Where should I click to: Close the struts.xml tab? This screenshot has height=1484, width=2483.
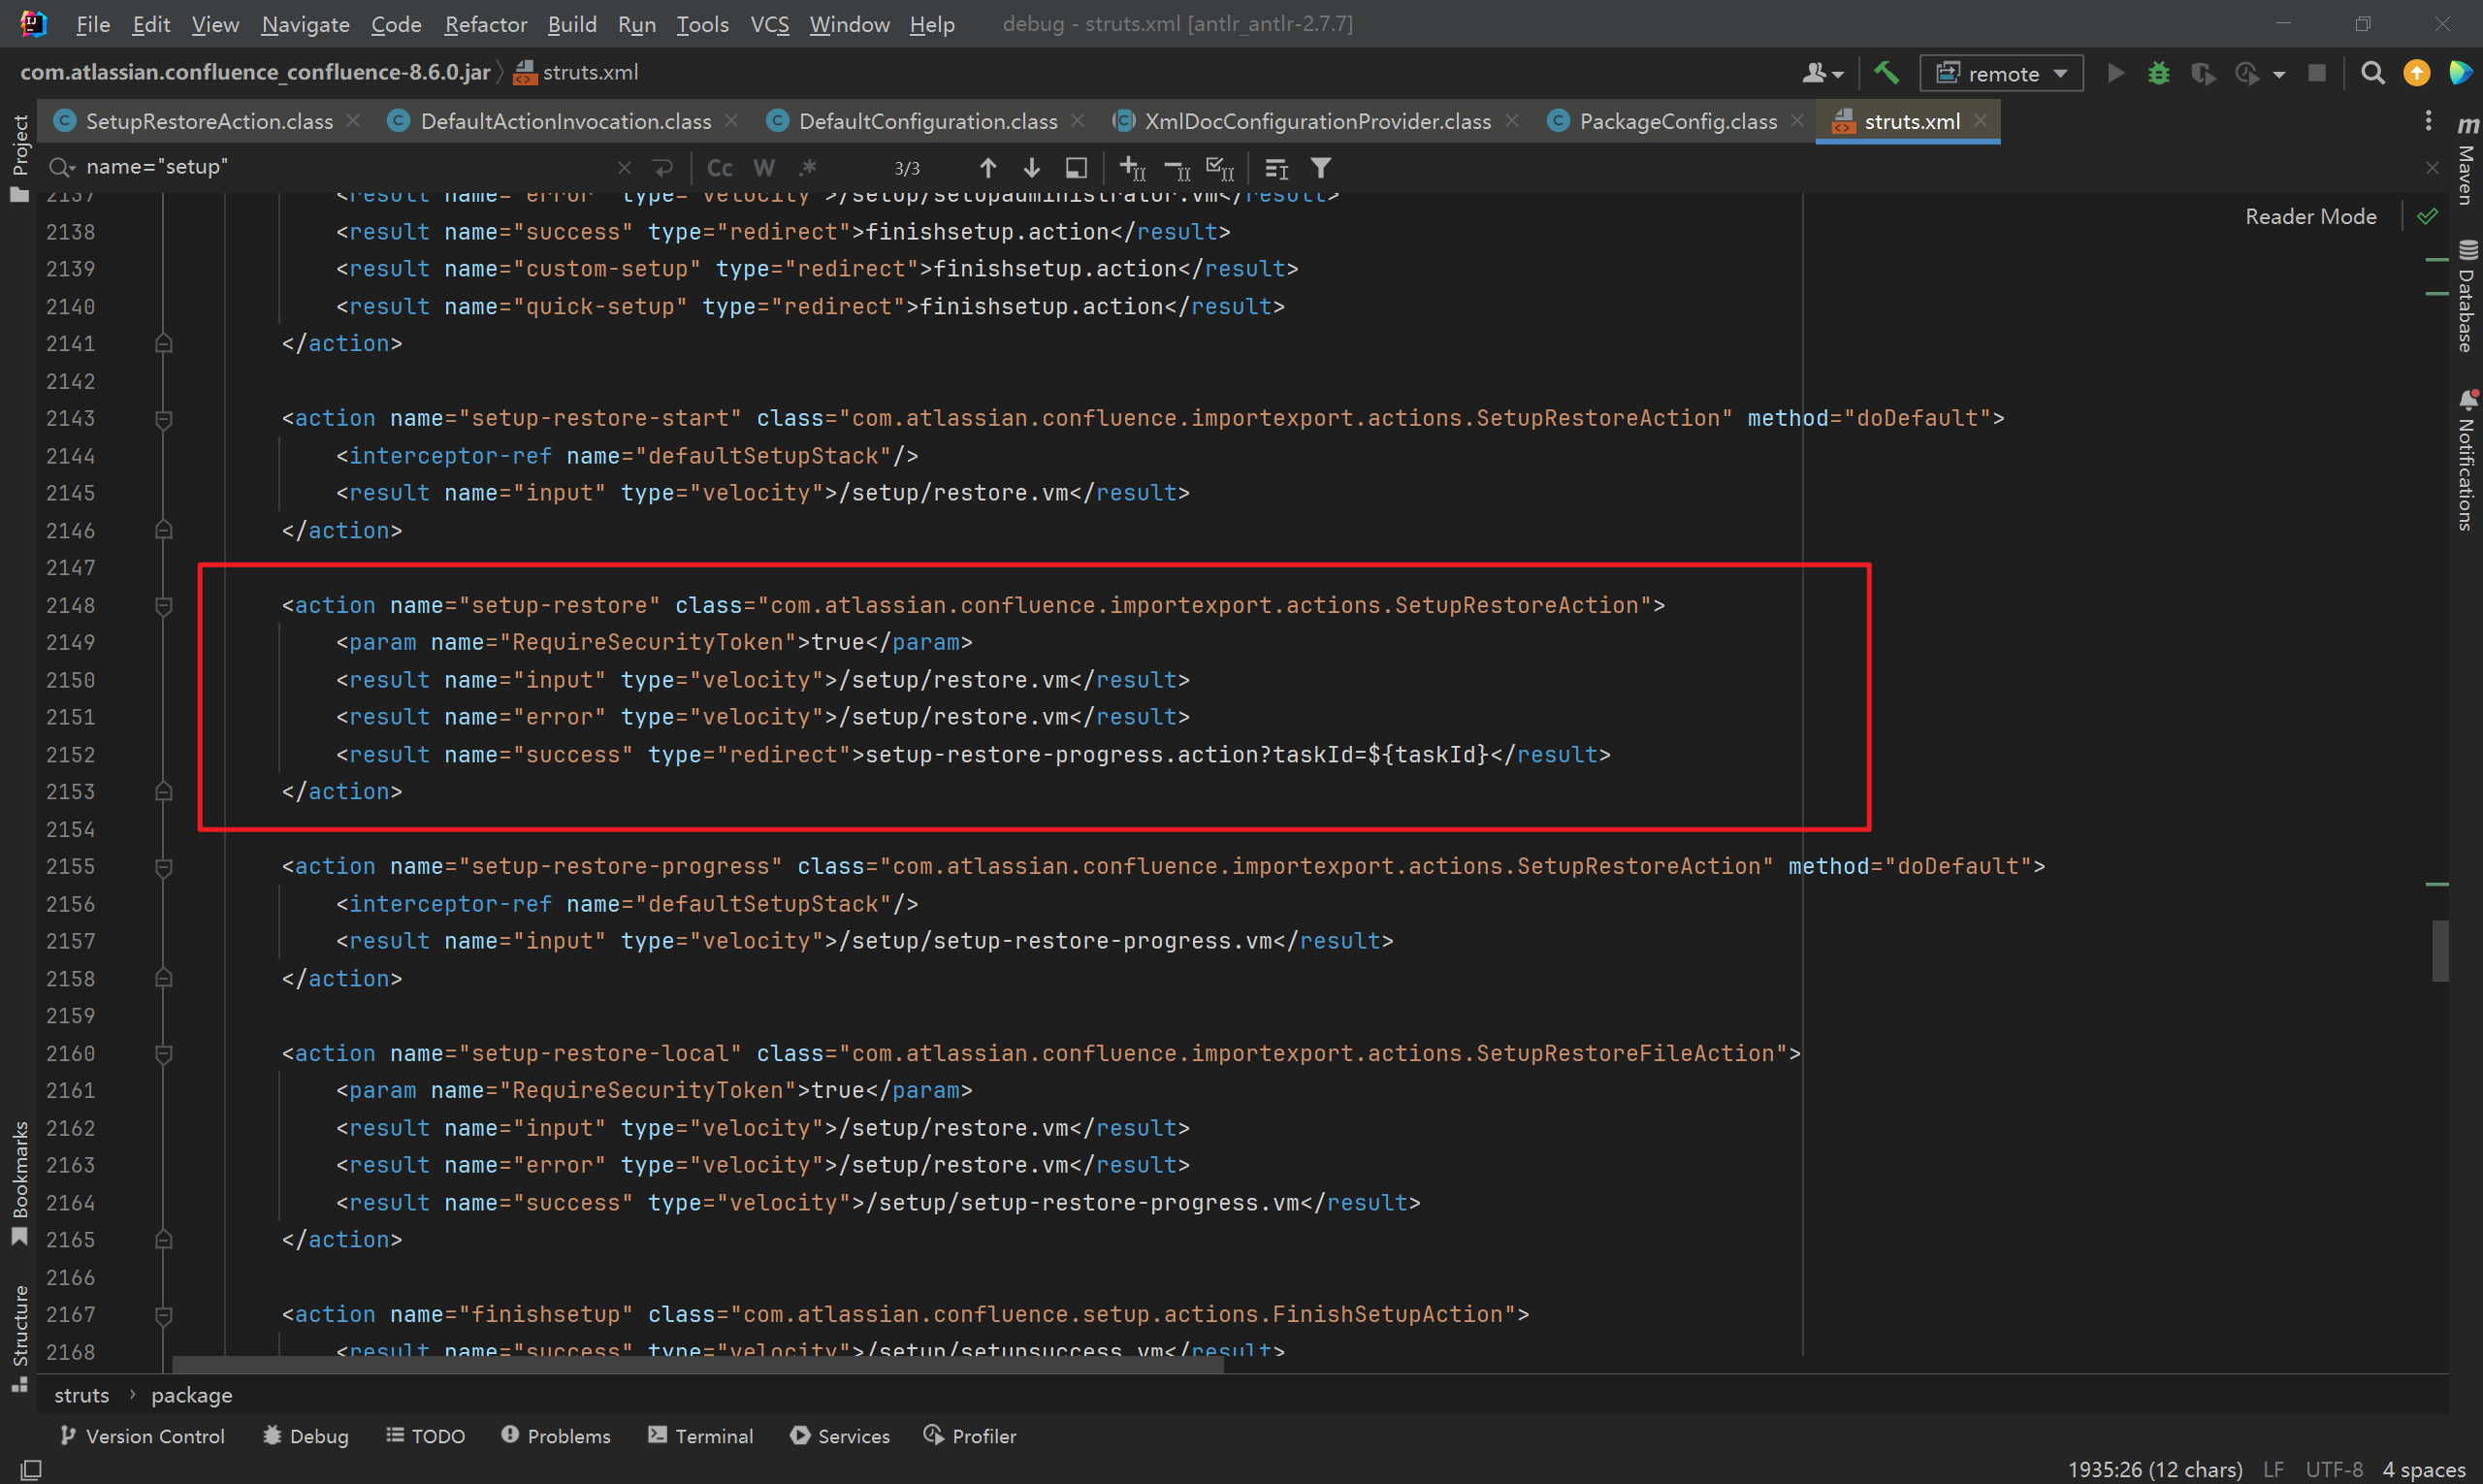[1980, 121]
